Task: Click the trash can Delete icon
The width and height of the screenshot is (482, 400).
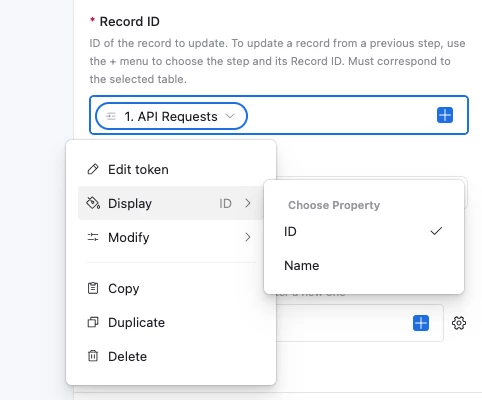Action: pyautogui.click(x=93, y=356)
